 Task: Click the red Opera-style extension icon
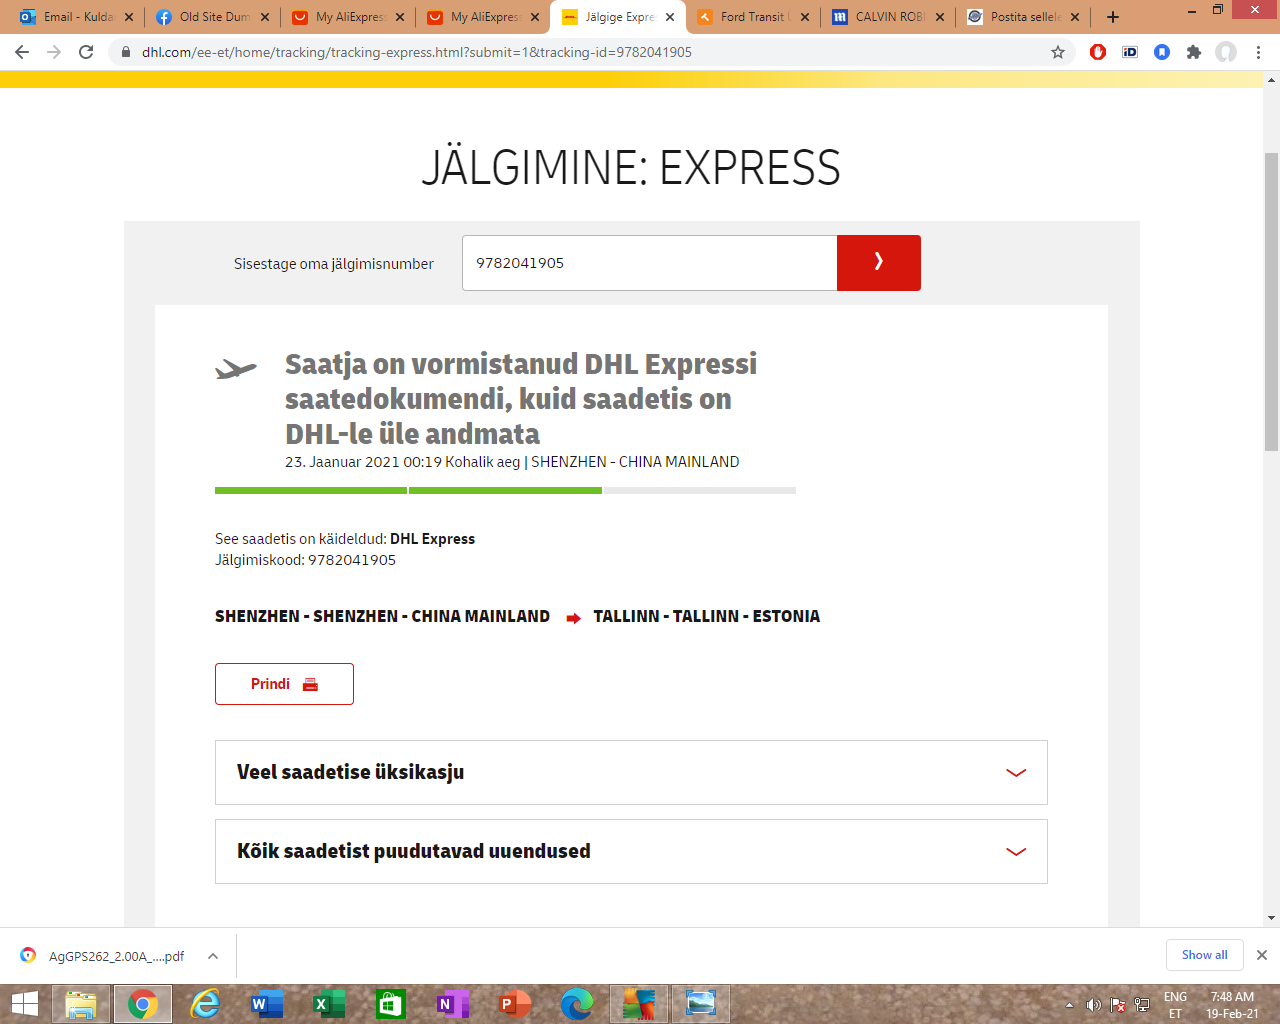tap(1098, 52)
